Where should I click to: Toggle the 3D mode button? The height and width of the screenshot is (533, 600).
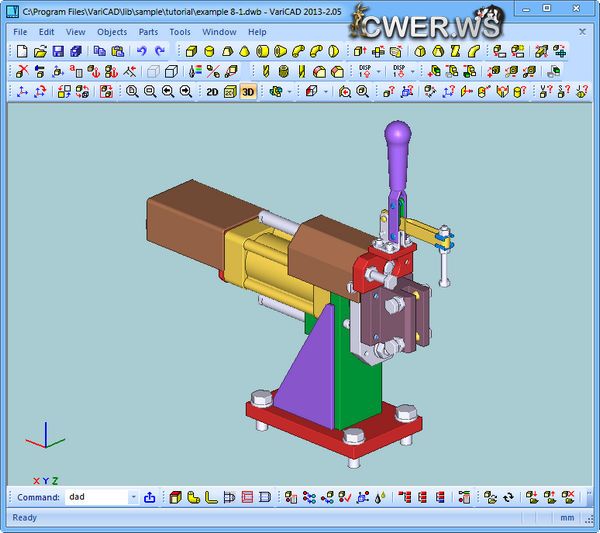(x=247, y=91)
